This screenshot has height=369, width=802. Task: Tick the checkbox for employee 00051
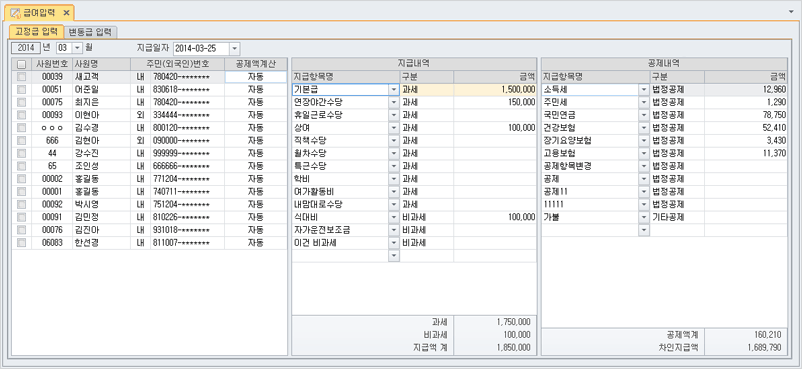pos(21,89)
